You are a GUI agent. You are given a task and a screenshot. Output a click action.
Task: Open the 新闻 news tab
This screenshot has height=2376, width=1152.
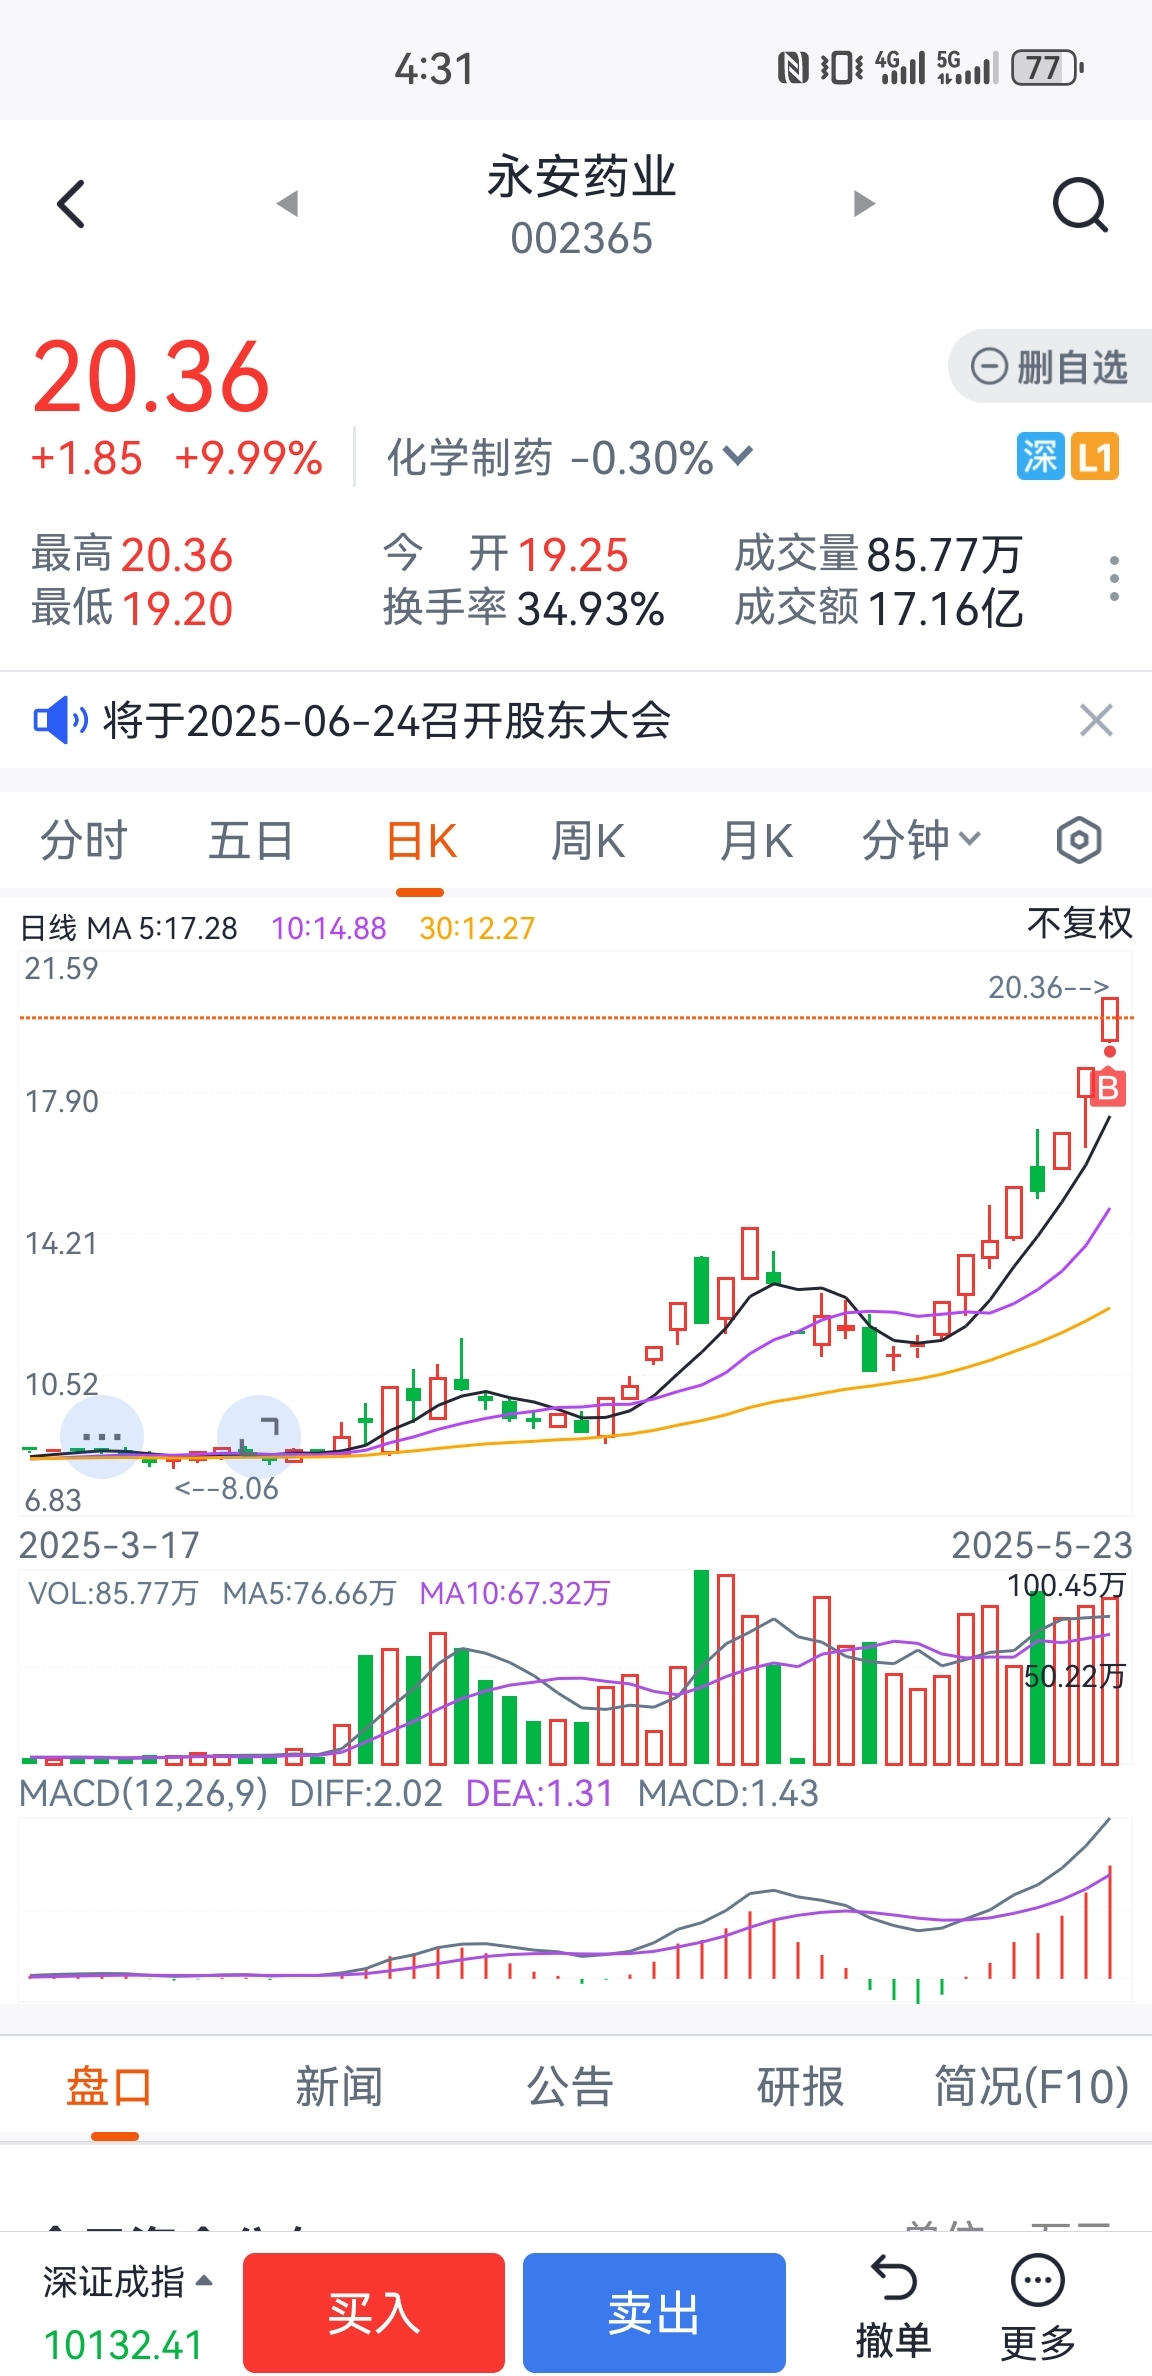tap(339, 2088)
